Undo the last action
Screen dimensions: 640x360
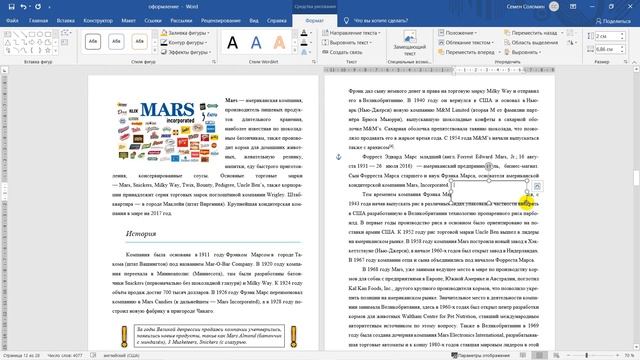point(23,7)
